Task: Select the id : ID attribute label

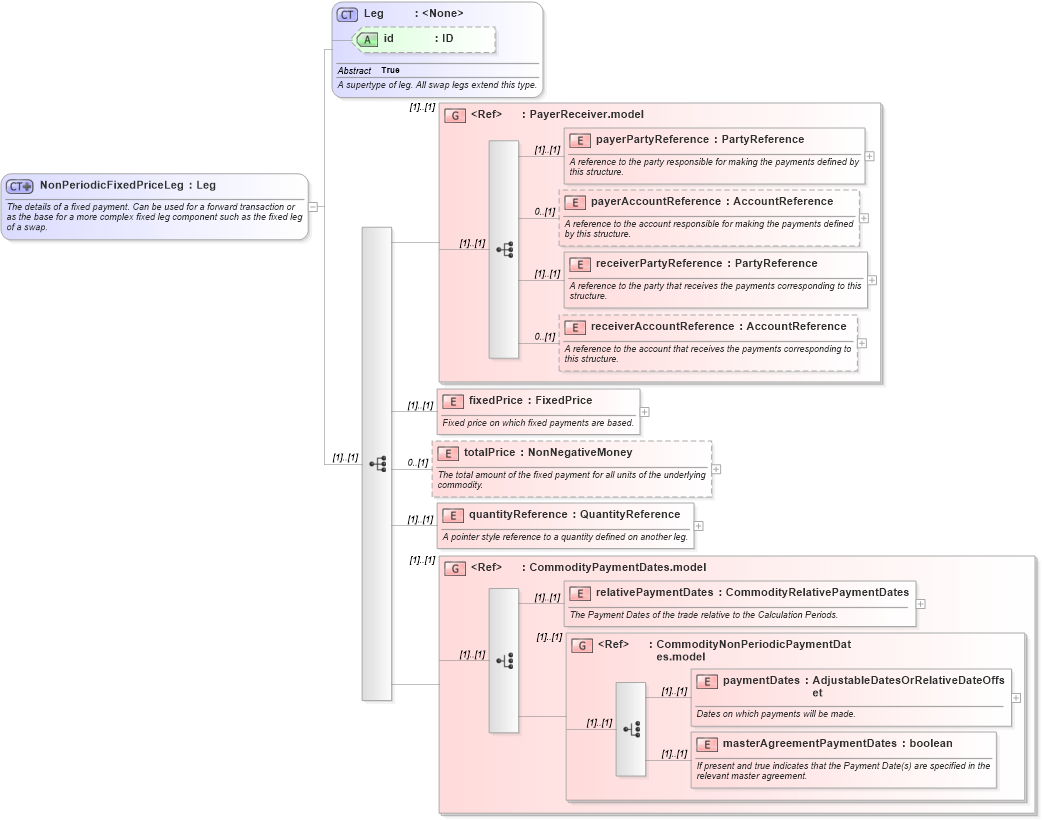Action: click(418, 39)
